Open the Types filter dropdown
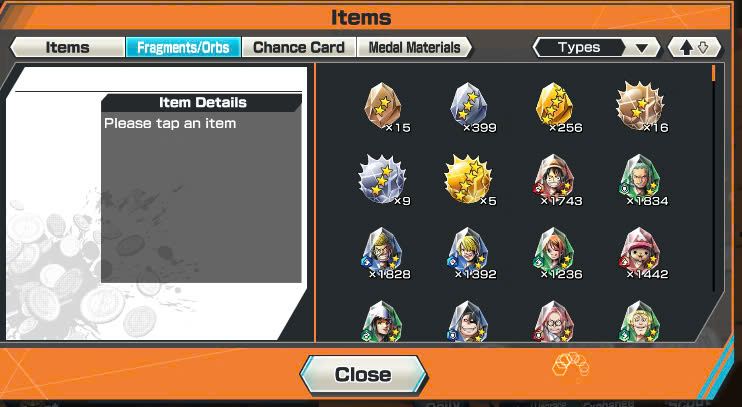Image resolution: width=742 pixels, height=407 pixels. click(596, 47)
